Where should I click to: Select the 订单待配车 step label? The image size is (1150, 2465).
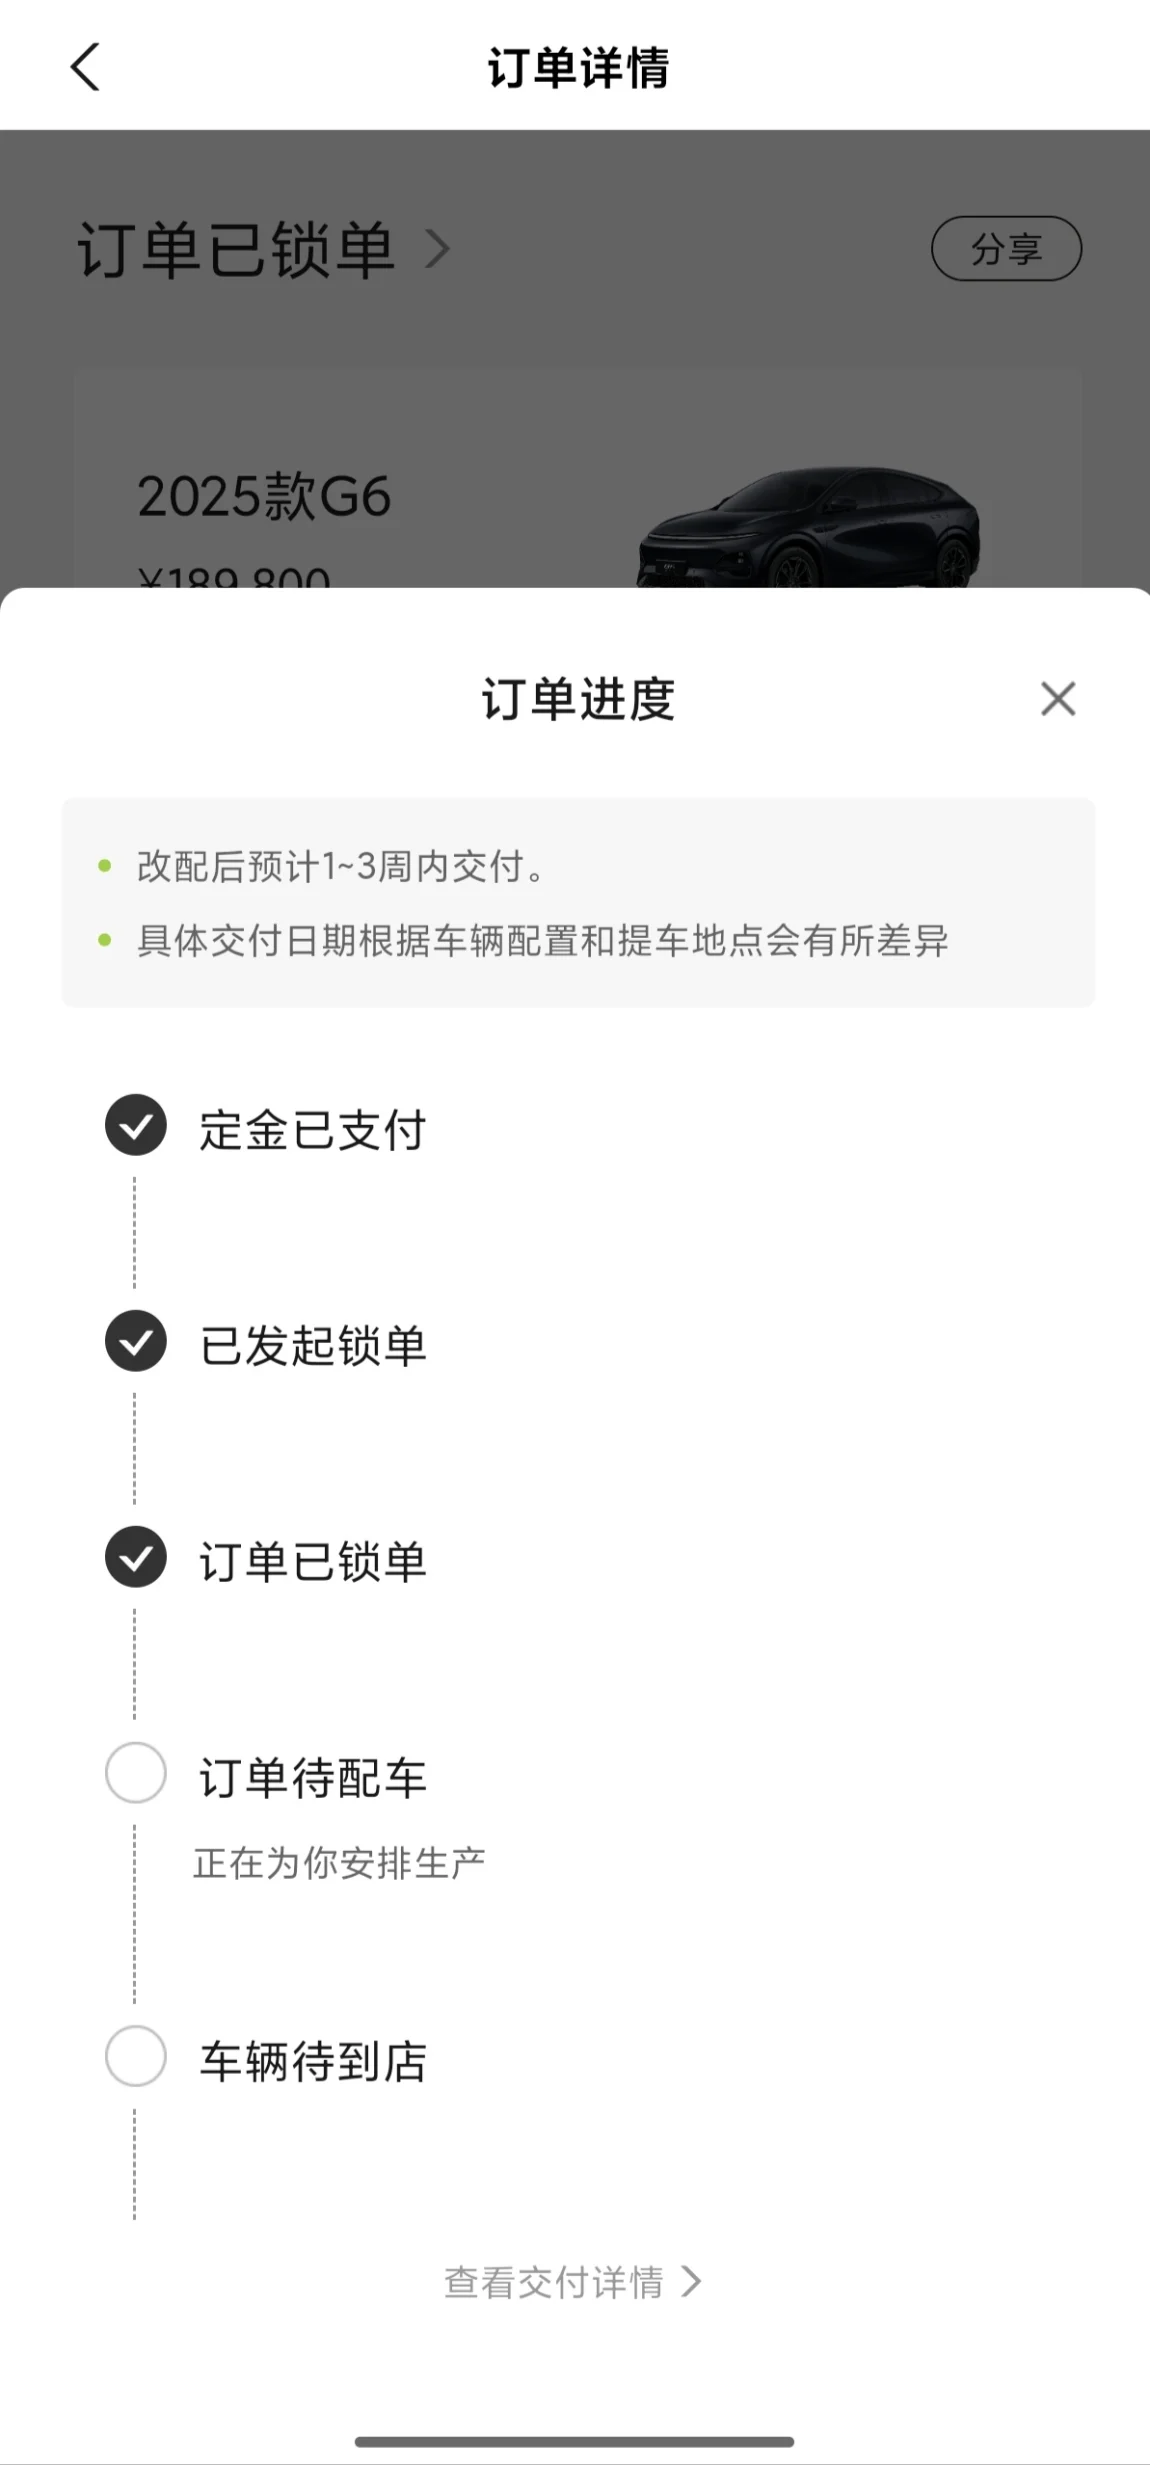[313, 1778]
